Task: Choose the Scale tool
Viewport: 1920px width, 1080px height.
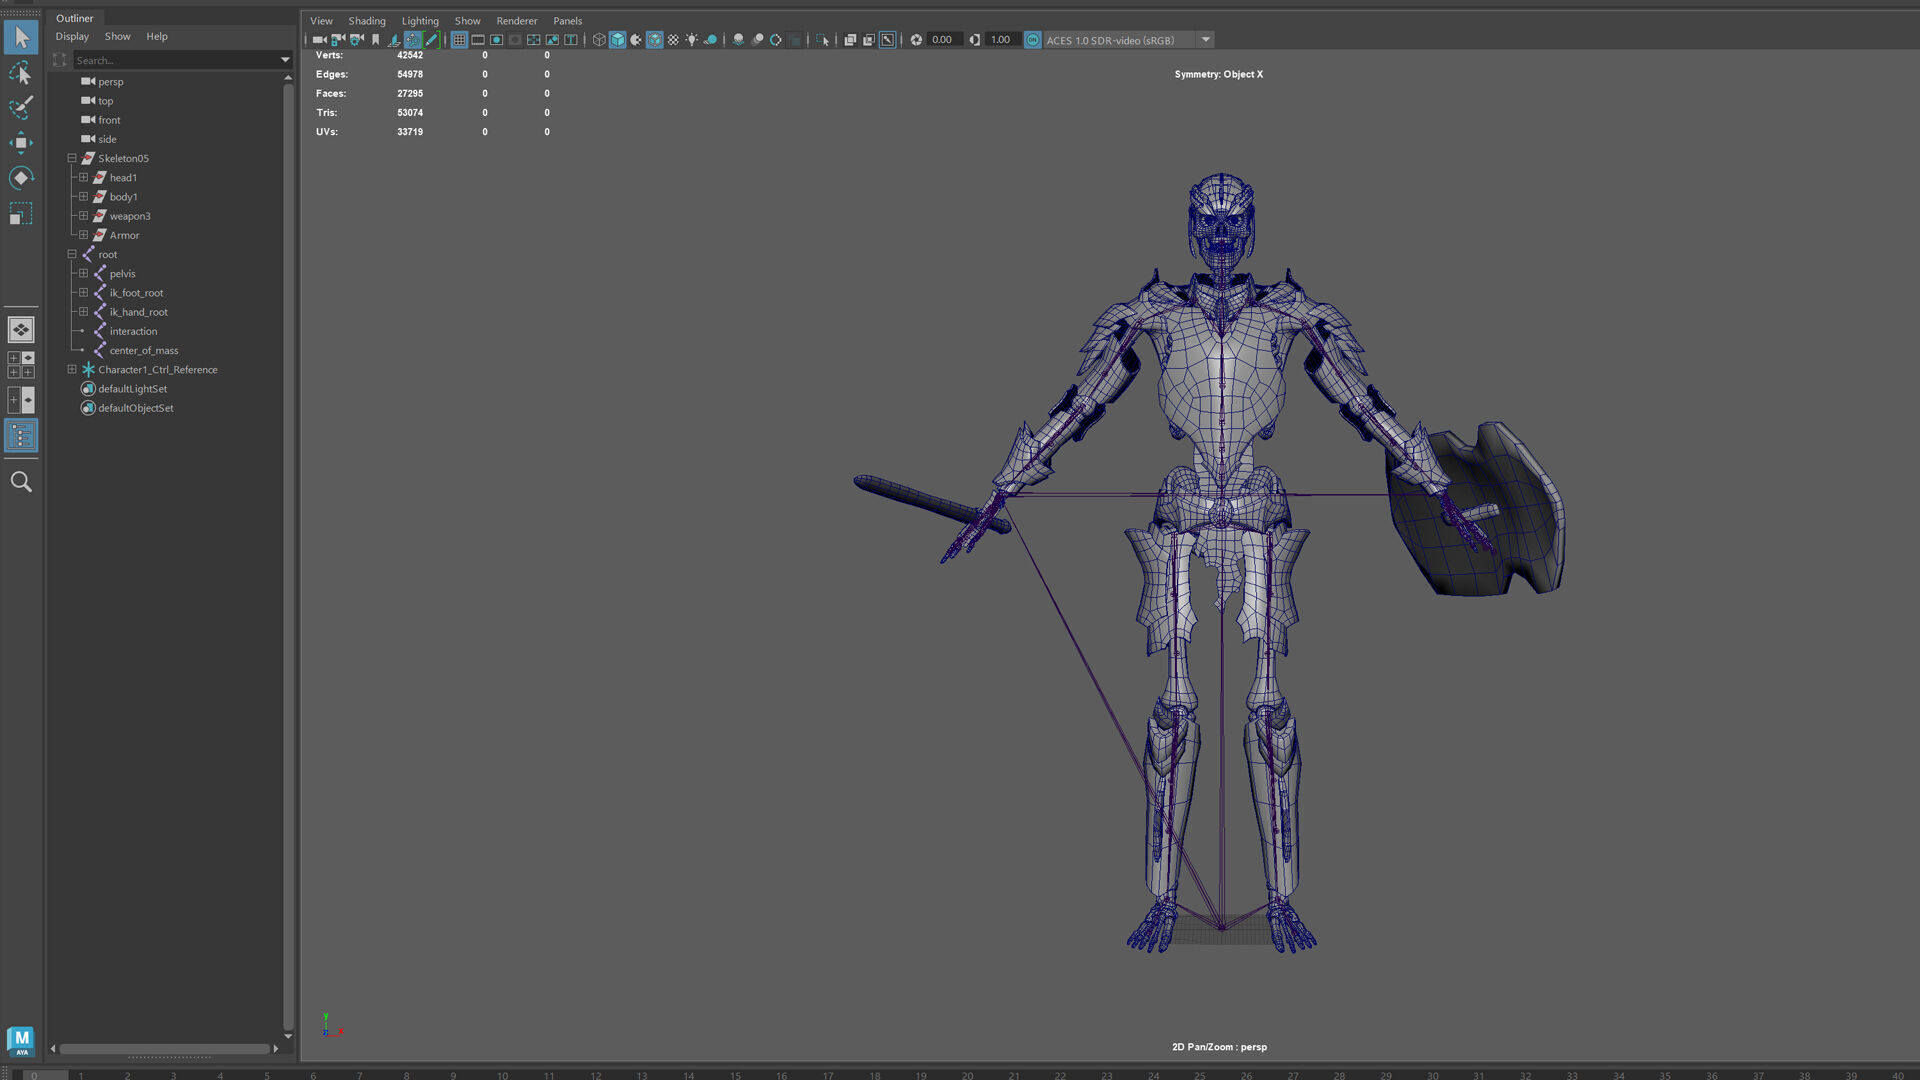Action: [21, 214]
